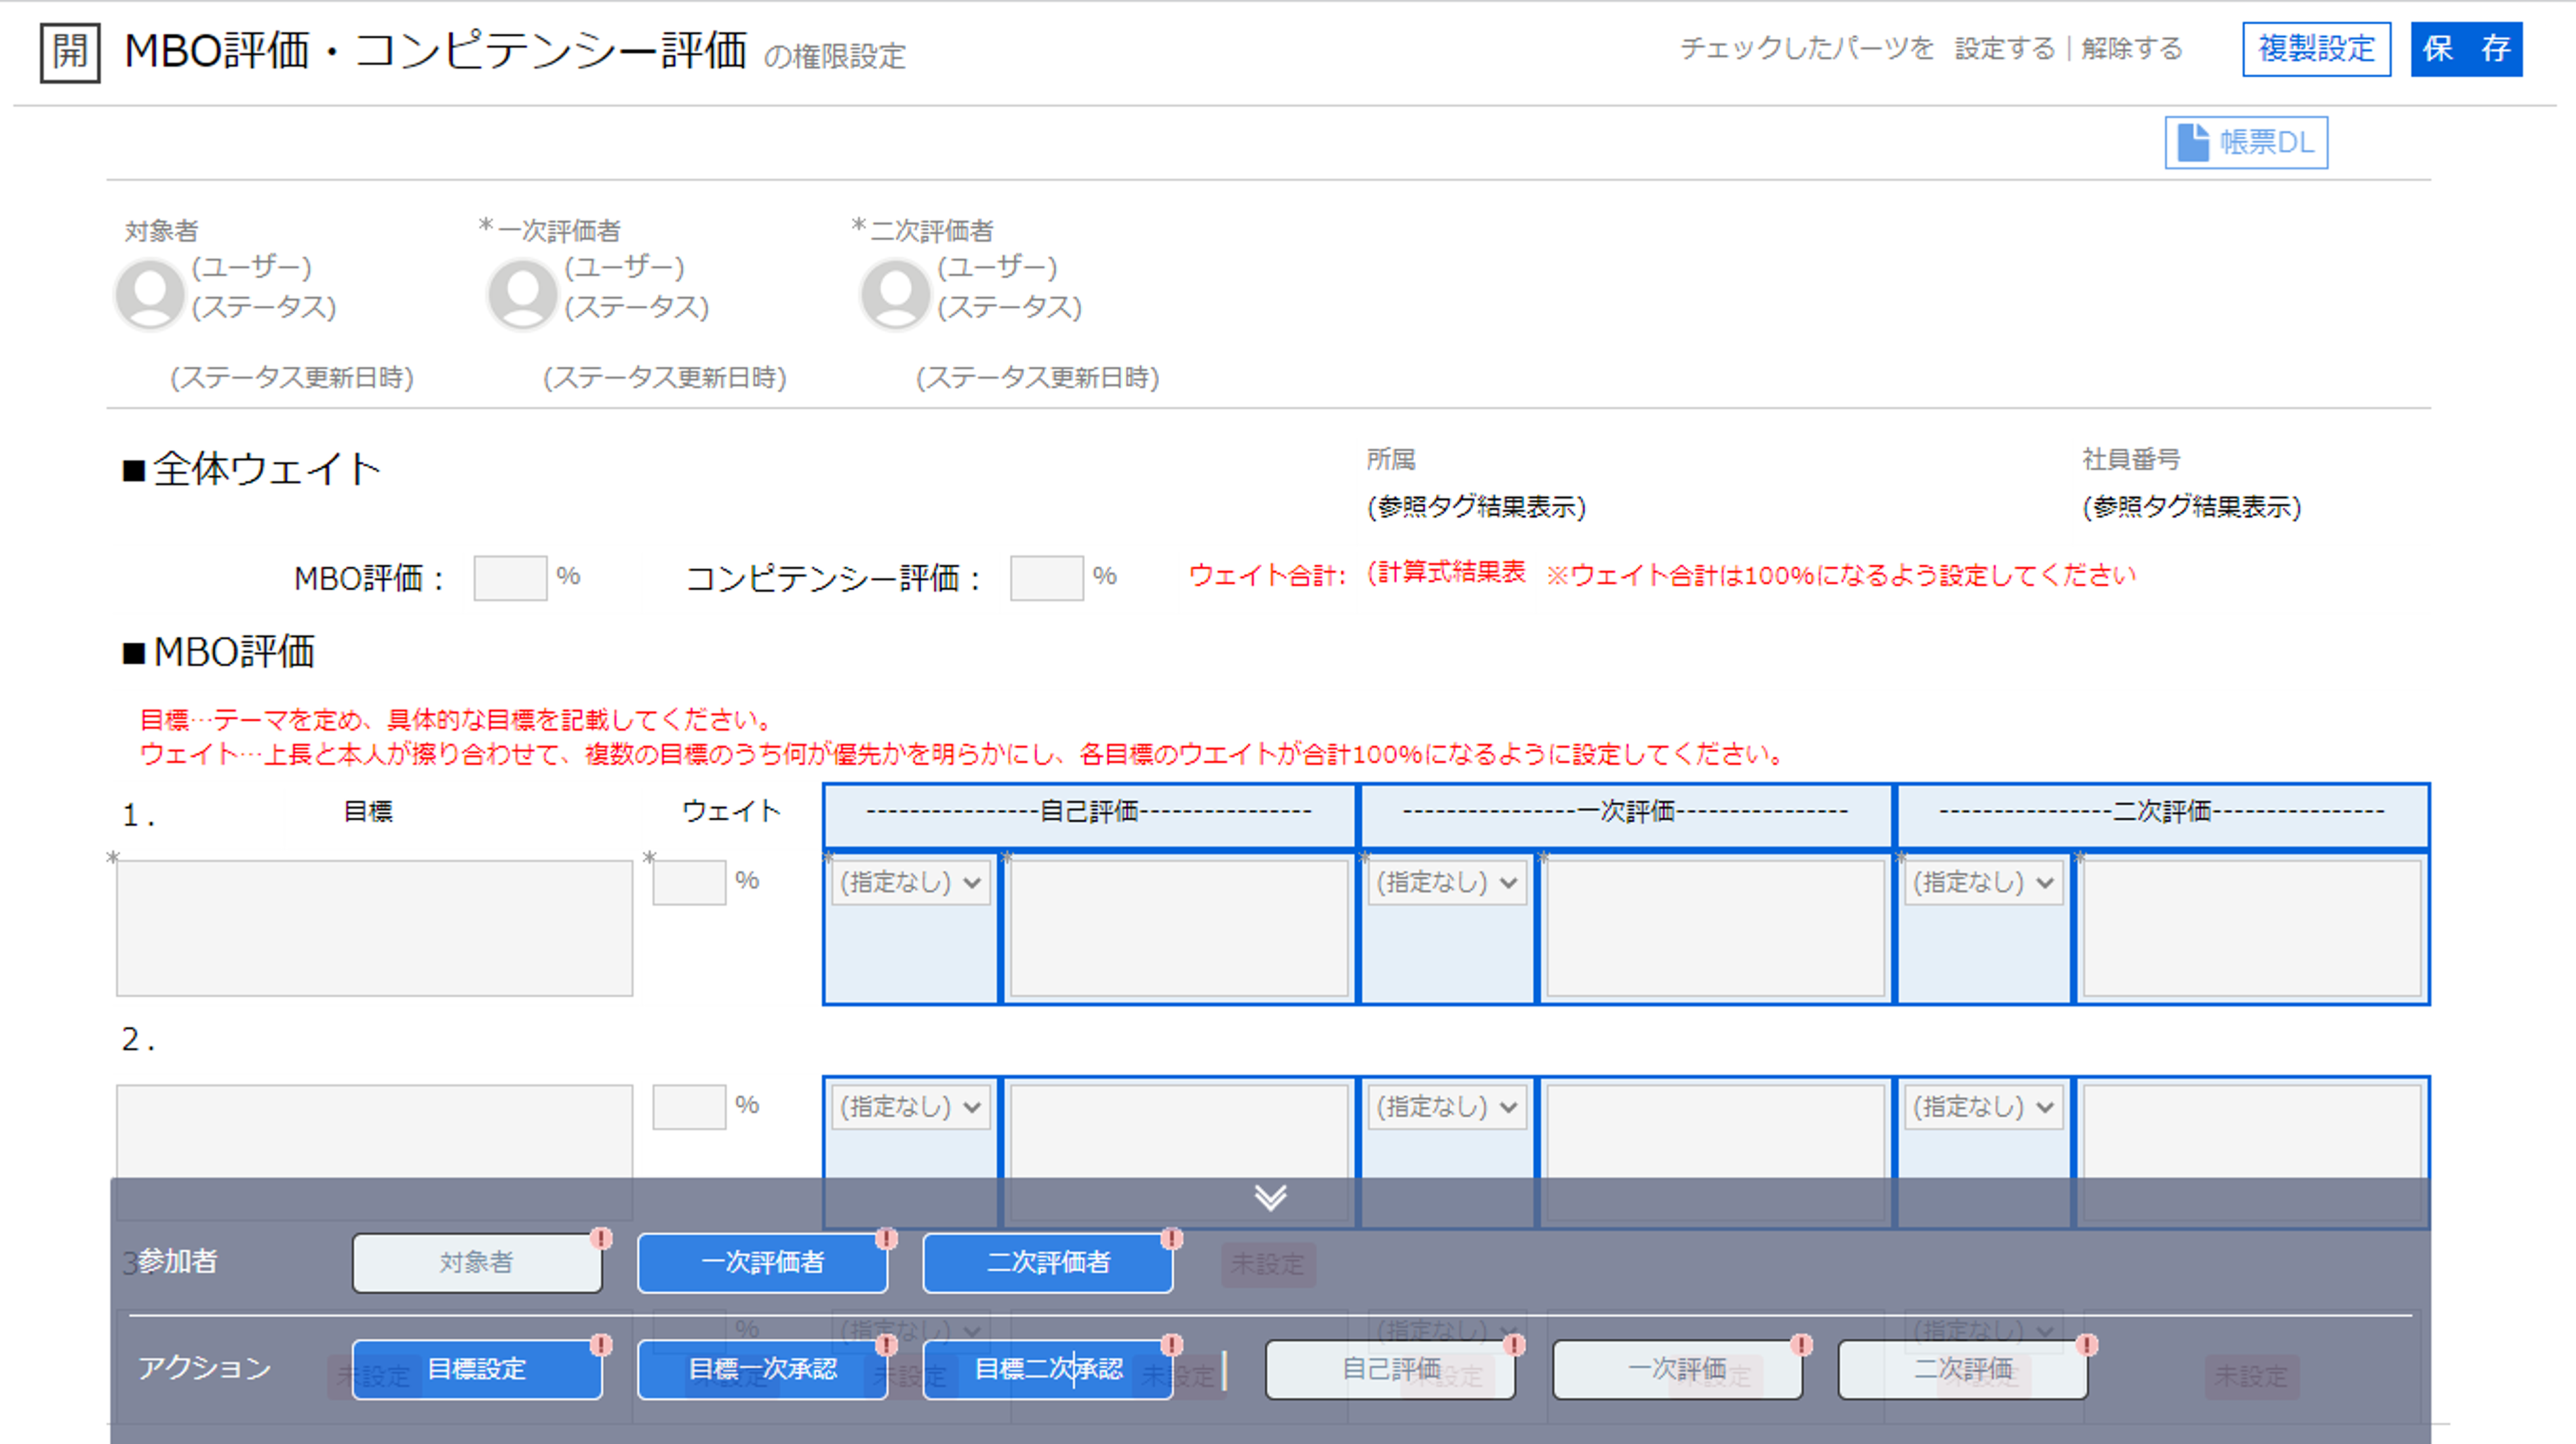Click alert badge on 対象者 participant button
This screenshot has width=2576, height=1444.
click(601, 1239)
